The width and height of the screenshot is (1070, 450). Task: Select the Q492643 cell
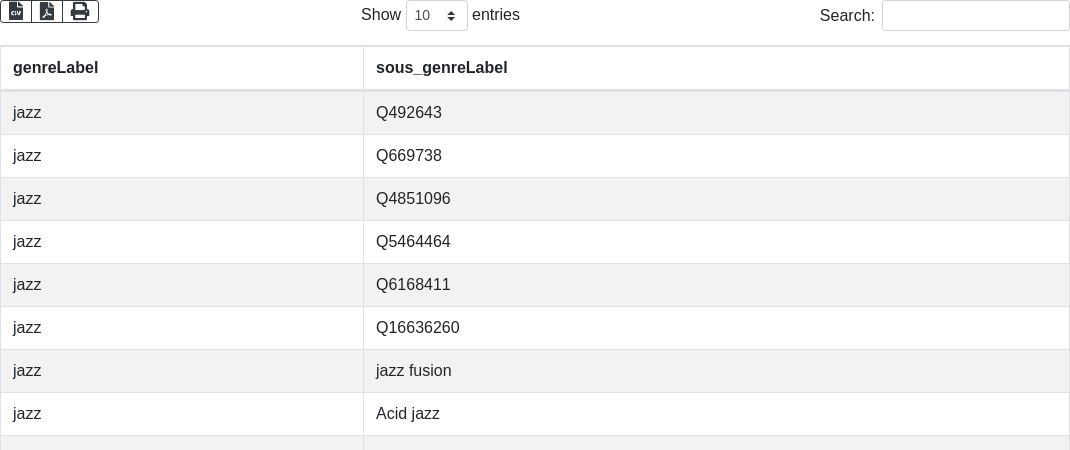(x=409, y=113)
